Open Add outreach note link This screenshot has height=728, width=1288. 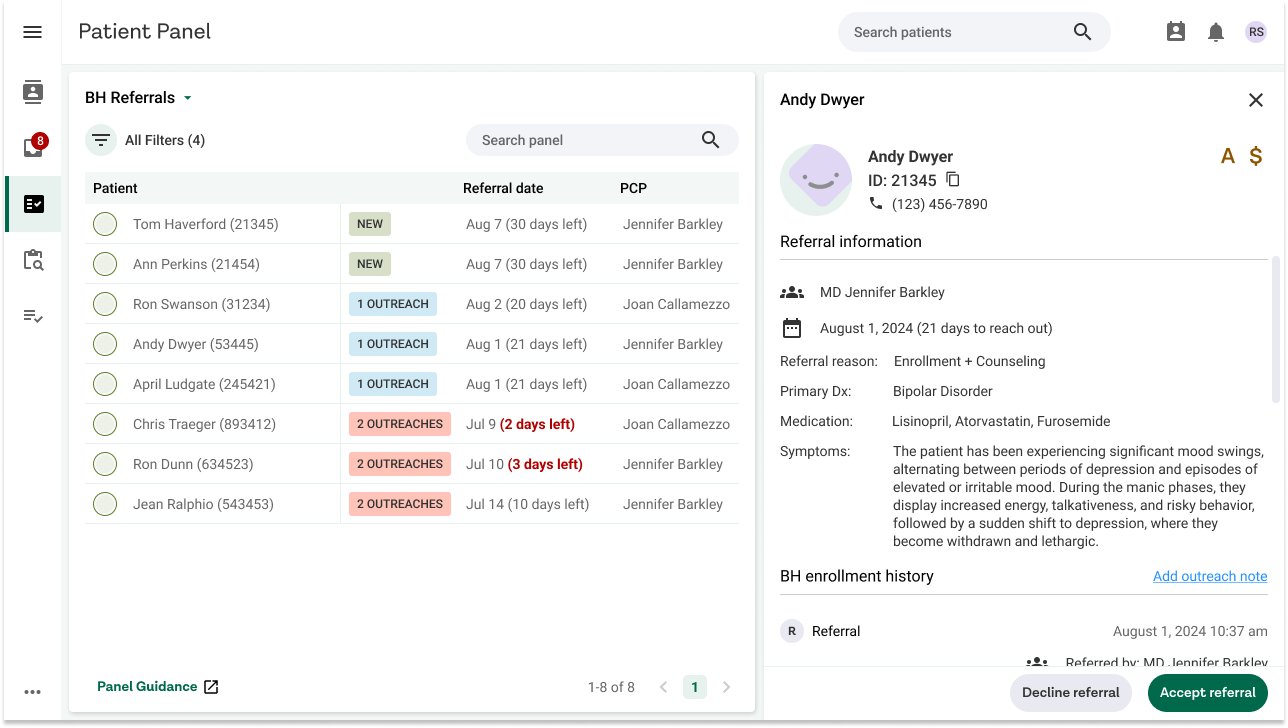click(1210, 576)
